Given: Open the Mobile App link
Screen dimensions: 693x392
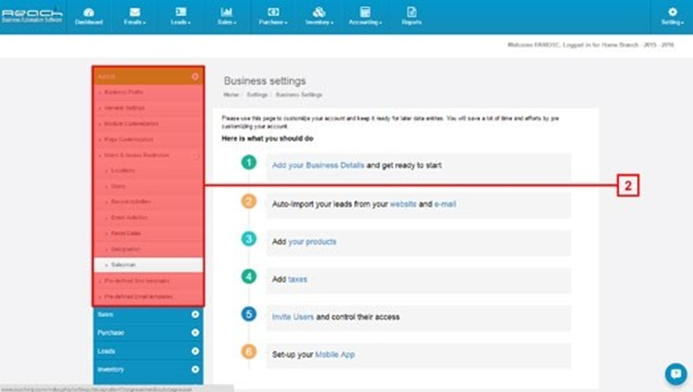Looking at the screenshot, I should point(335,354).
